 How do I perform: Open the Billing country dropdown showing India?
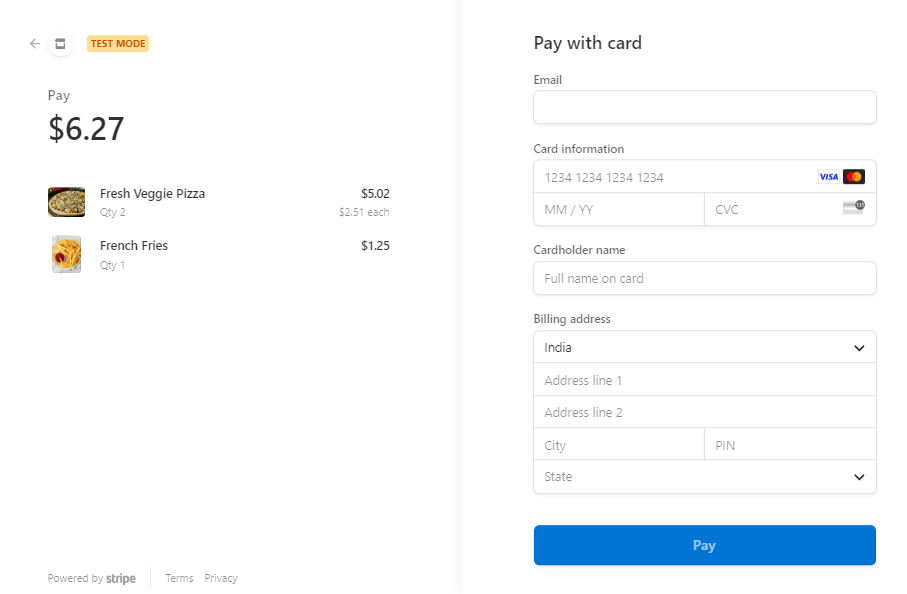(704, 347)
